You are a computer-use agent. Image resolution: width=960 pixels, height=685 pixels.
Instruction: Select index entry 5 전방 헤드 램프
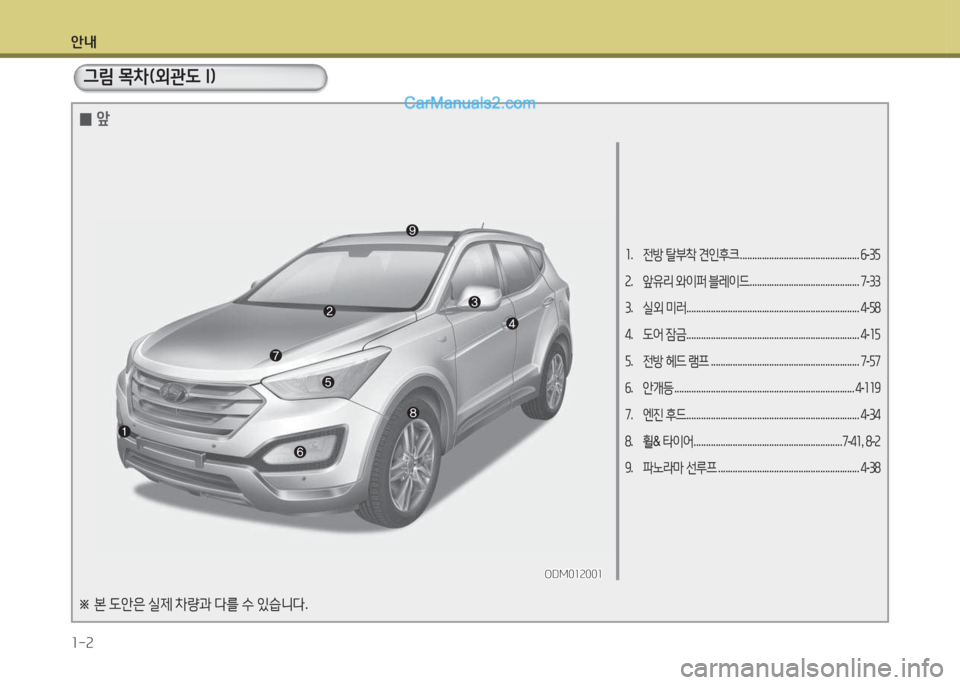pyautogui.click(x=752, y=361)
